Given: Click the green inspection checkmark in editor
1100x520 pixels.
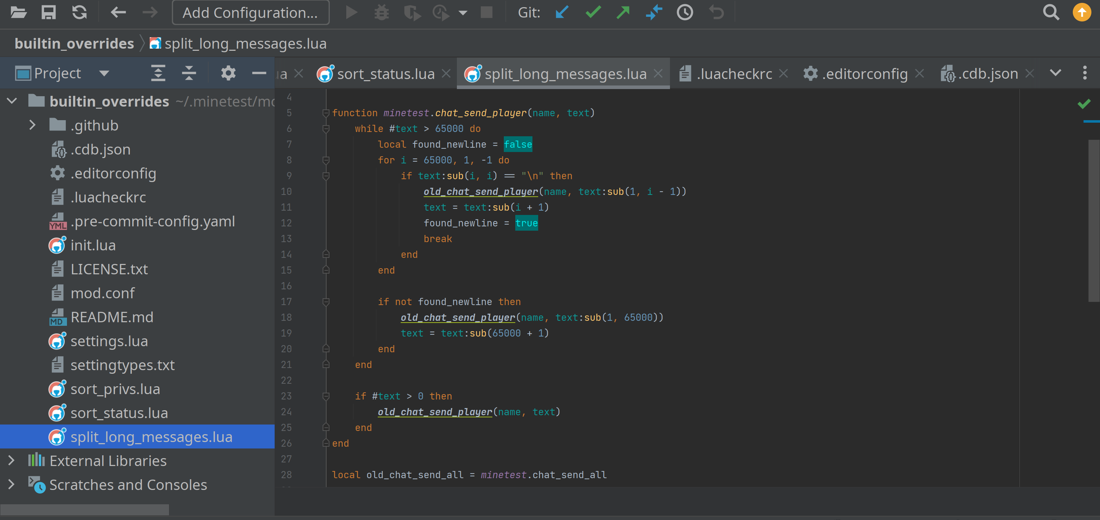Looking at the screenshot, I should click(1084, 104).
